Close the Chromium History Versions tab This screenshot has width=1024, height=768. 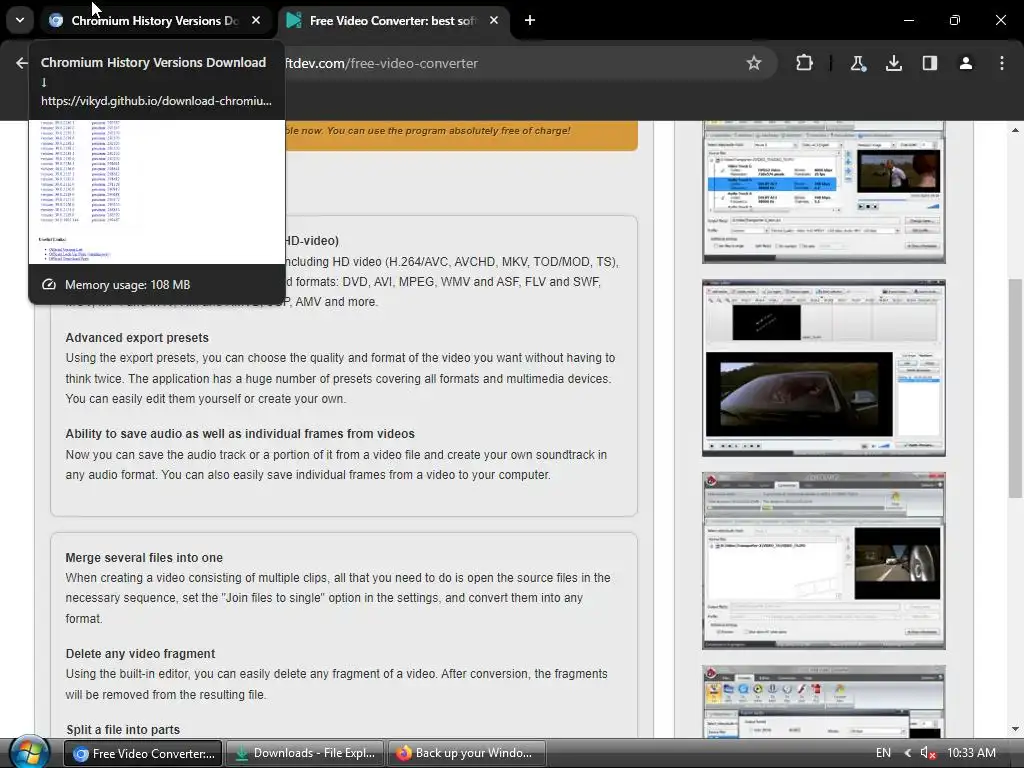coord(256,20)
